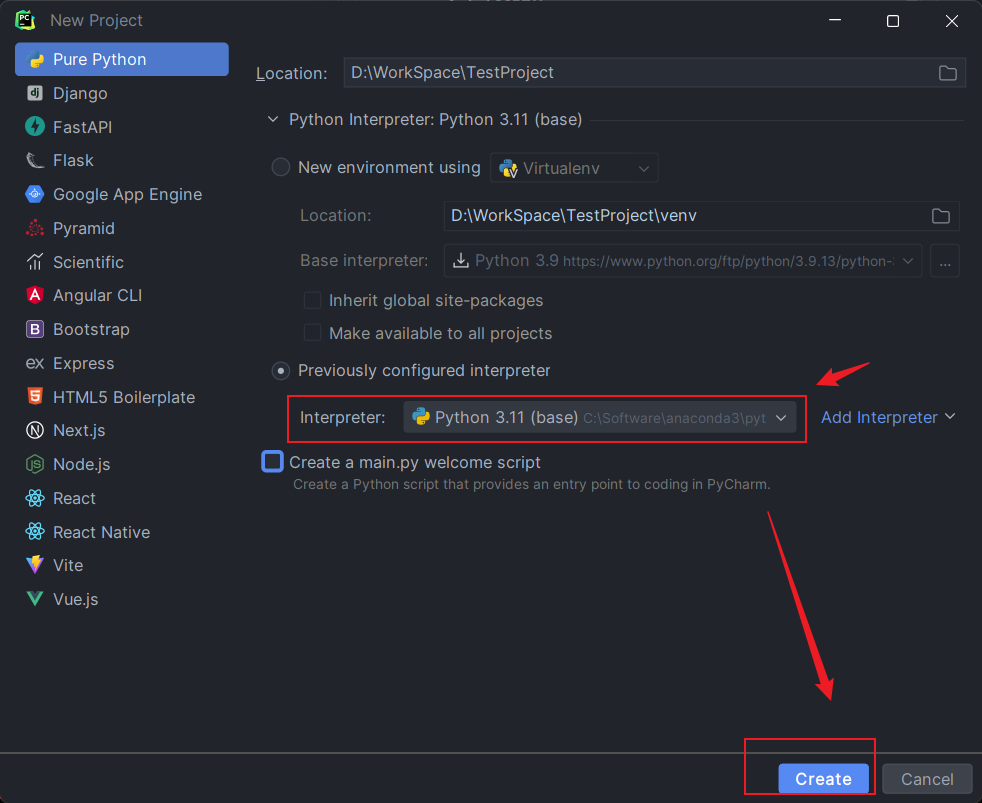Select New environment using radio button
The height and width of the screenshot is (803, 982).
pos(281,167)
